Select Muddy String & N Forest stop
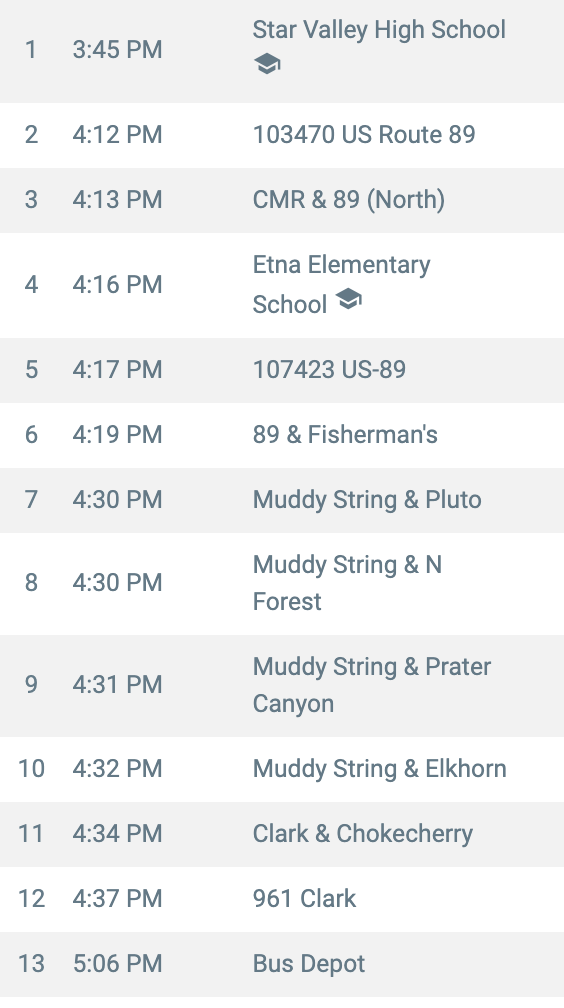564x1008 pixels. click(x=347, y=582)
